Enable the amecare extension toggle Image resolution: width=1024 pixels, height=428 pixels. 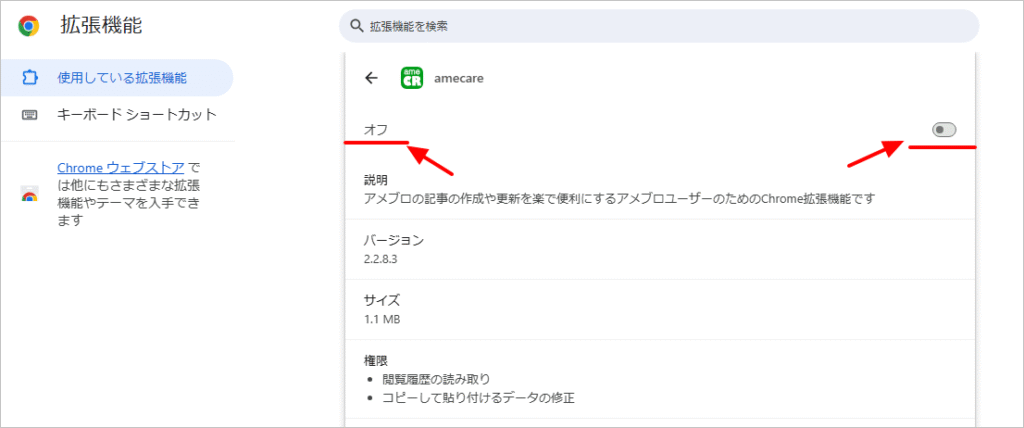click(943, 130)
